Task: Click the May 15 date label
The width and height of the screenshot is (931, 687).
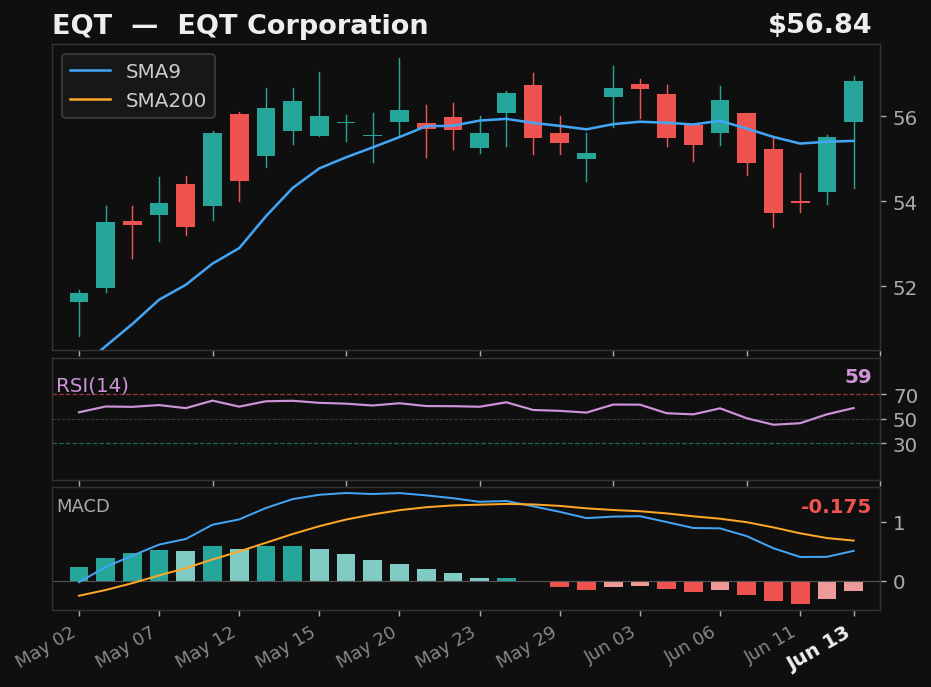Action: [286, 646]
